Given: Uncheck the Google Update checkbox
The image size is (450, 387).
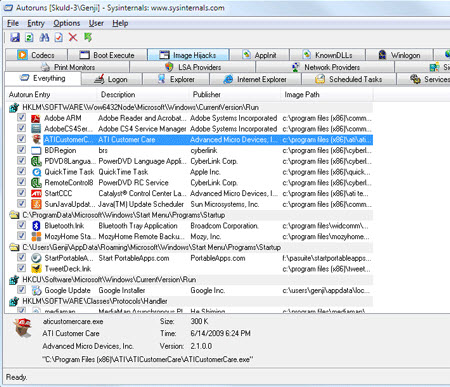Looking at the screenshot, I should pos(21,290).
